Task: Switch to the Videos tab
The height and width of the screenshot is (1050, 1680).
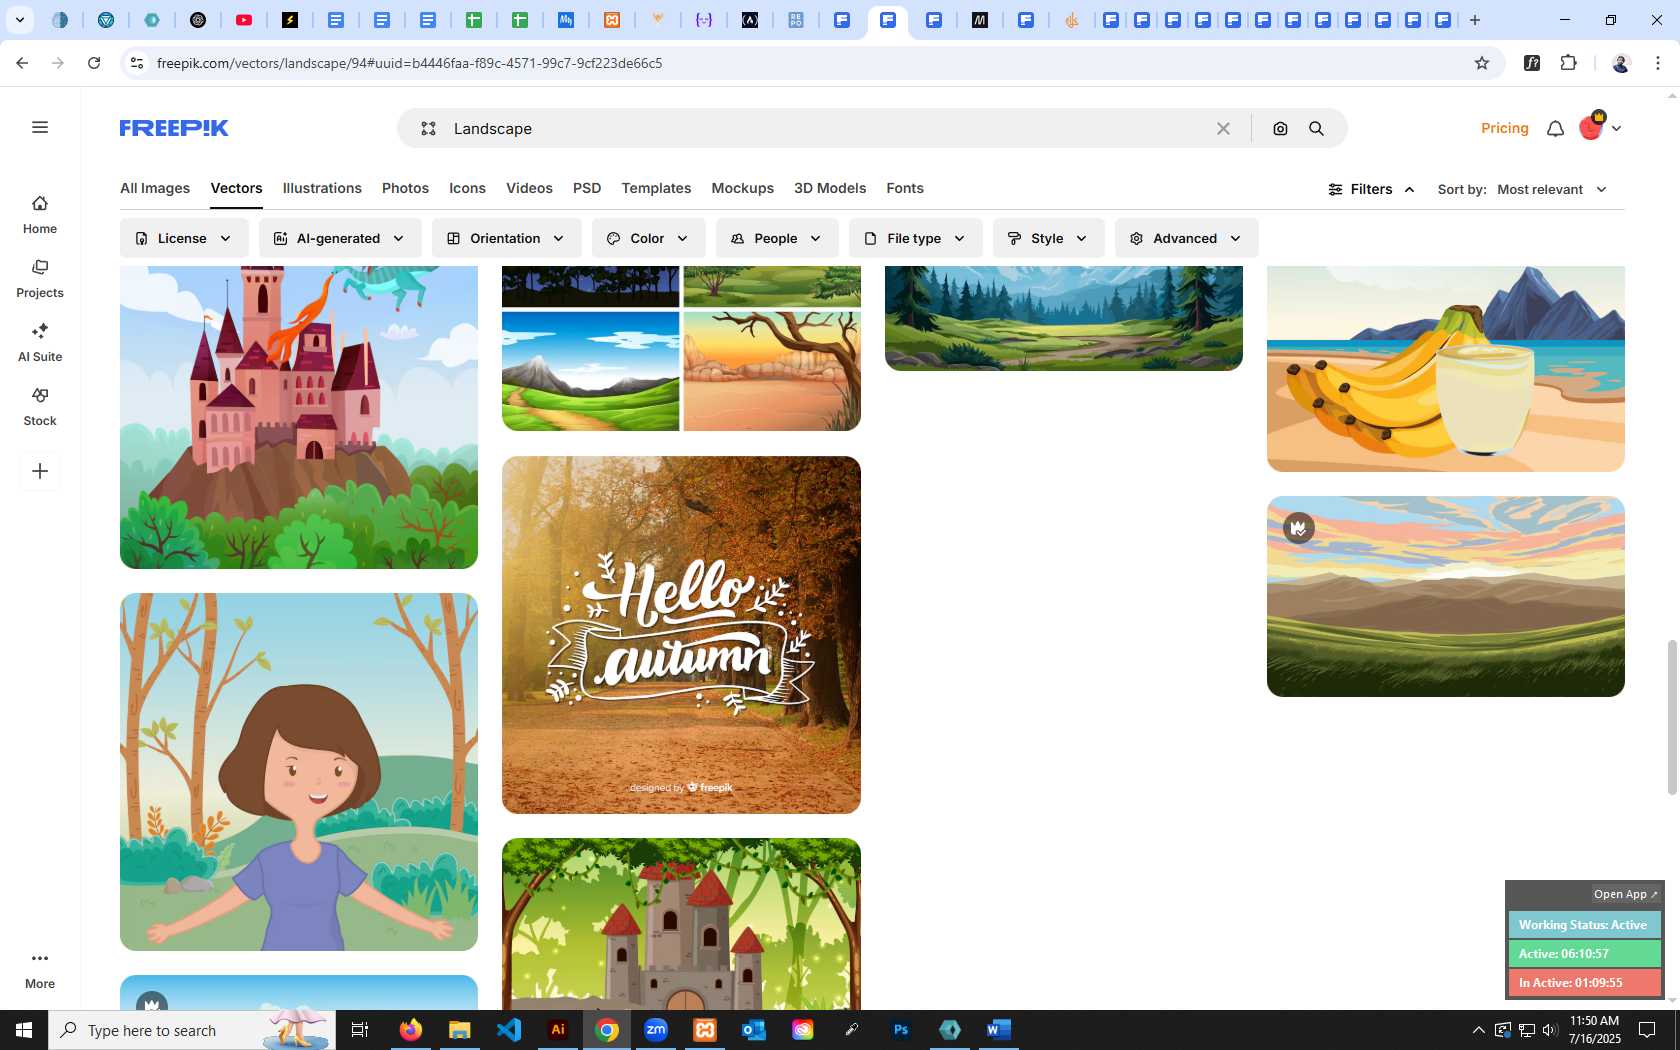Action: click(529, 188)
